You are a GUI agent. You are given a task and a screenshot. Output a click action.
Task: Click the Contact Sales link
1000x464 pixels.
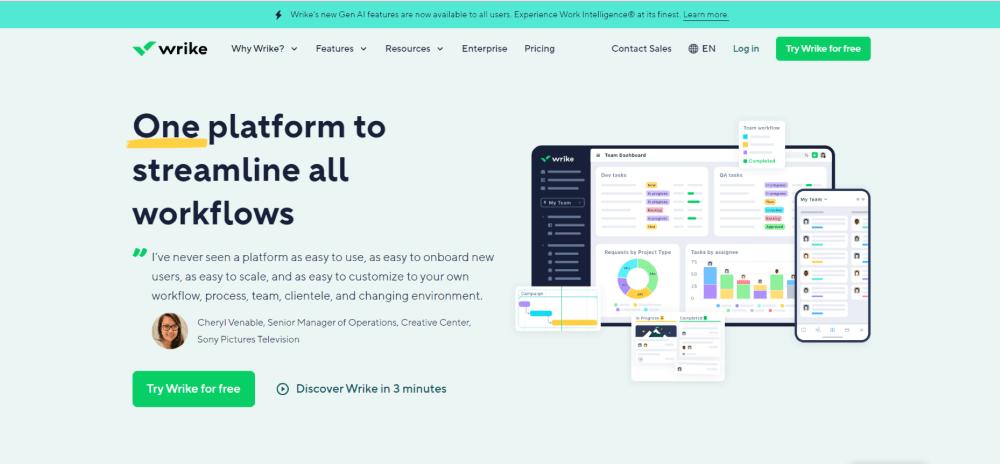click(x=642, y=48)
